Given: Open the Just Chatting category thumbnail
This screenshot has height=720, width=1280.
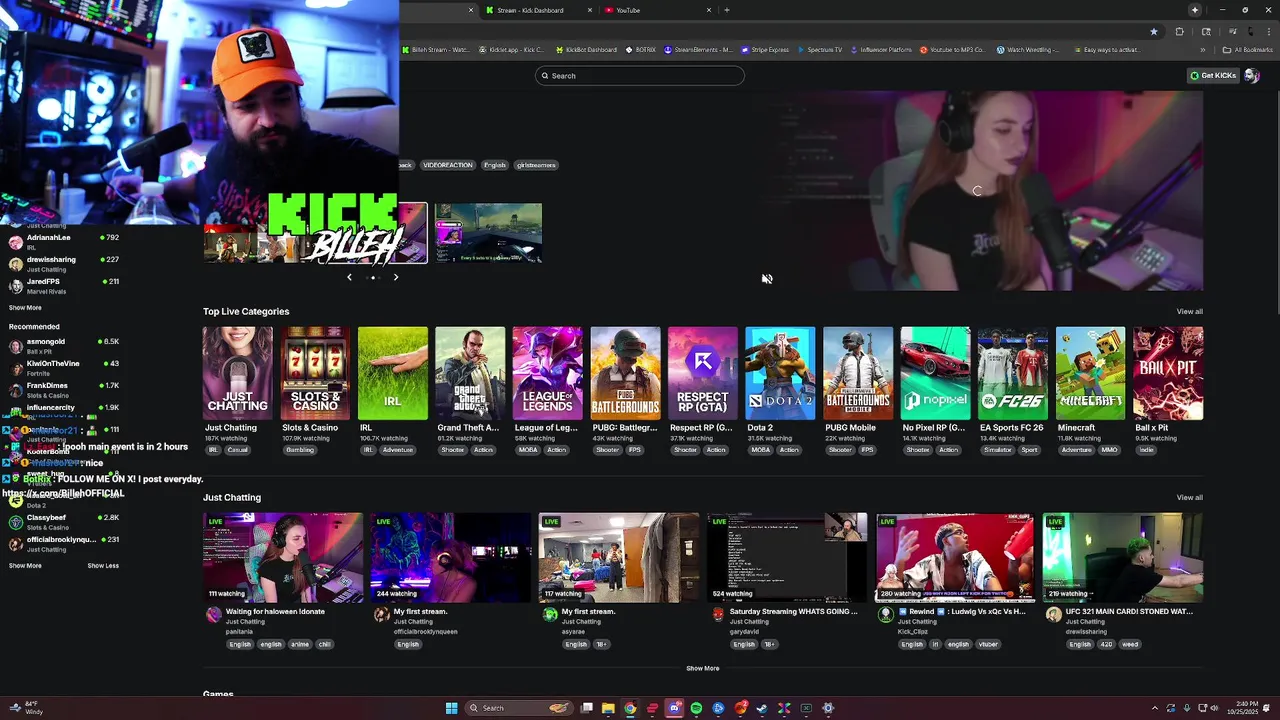Looking at the screenshot, I should (237, 373).
